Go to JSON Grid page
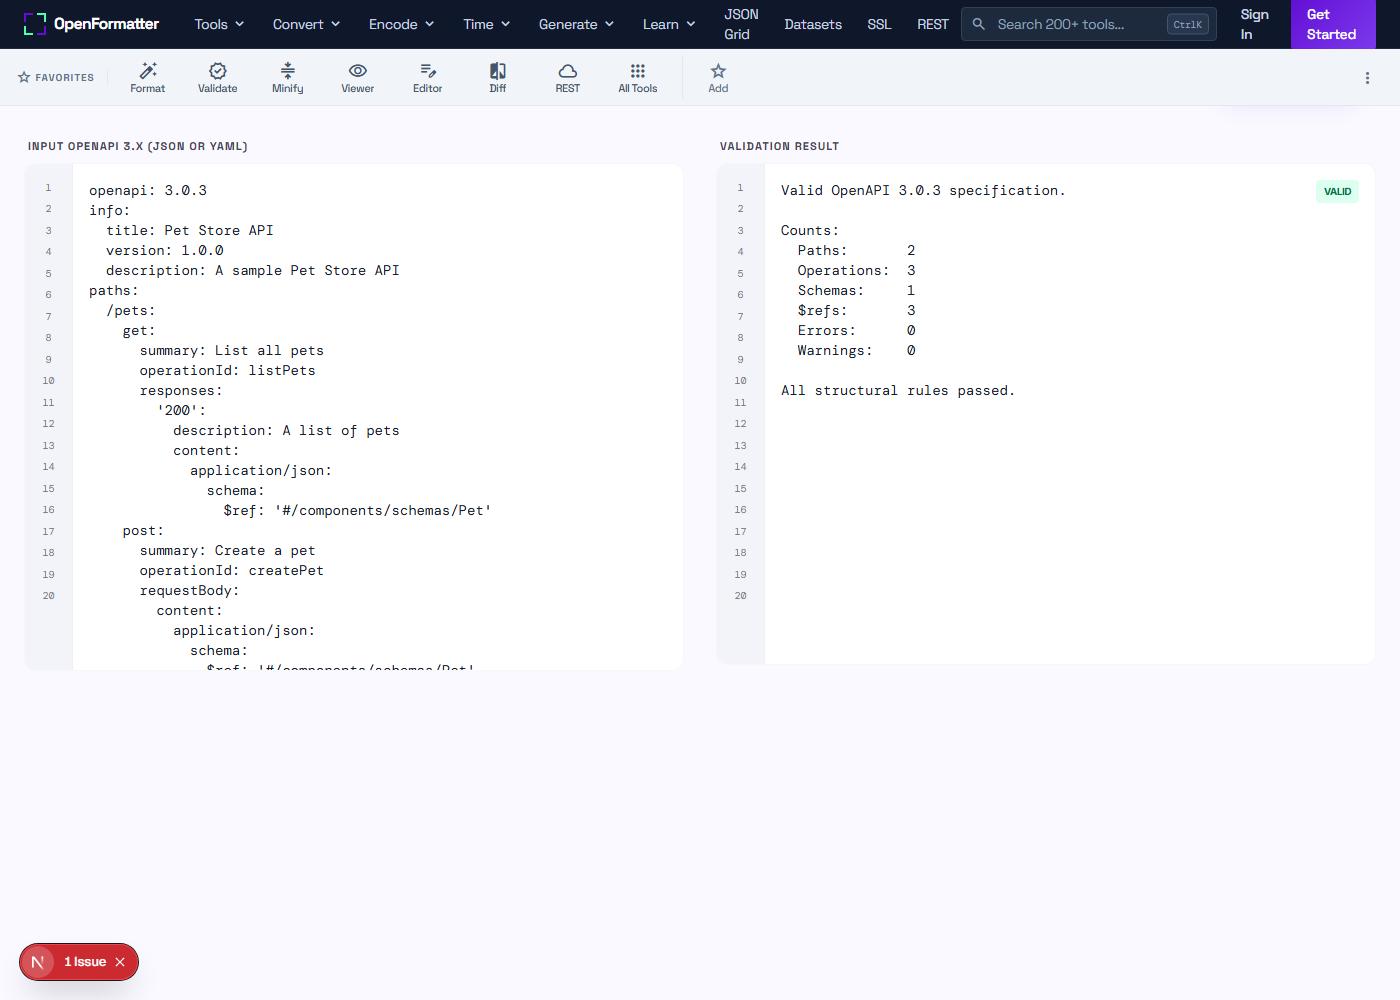This screenshot has width=1400, height=1000. coord(741,24)
